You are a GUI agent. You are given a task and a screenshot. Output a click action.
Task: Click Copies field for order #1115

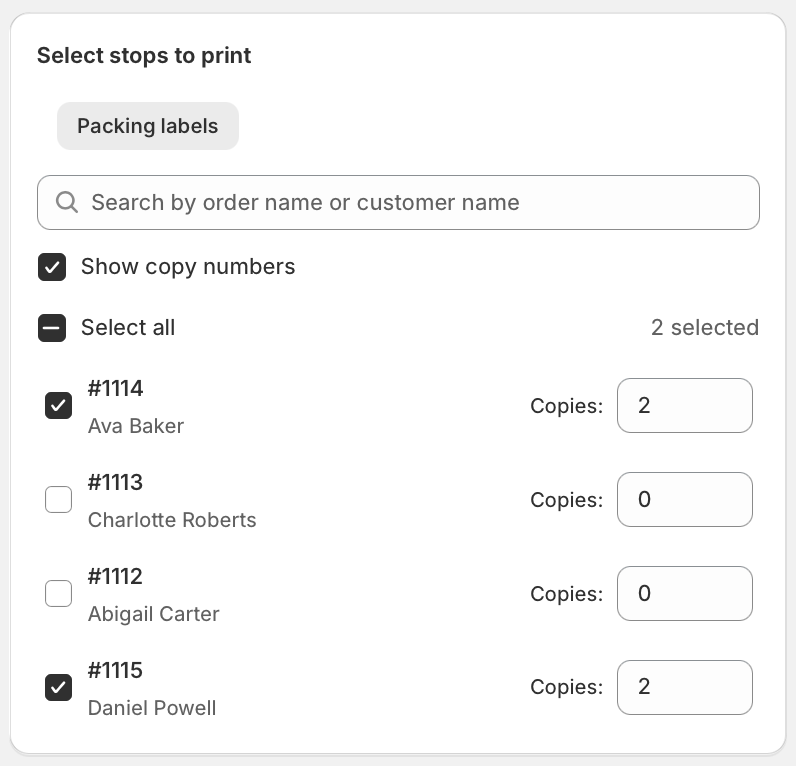point(684,687)
